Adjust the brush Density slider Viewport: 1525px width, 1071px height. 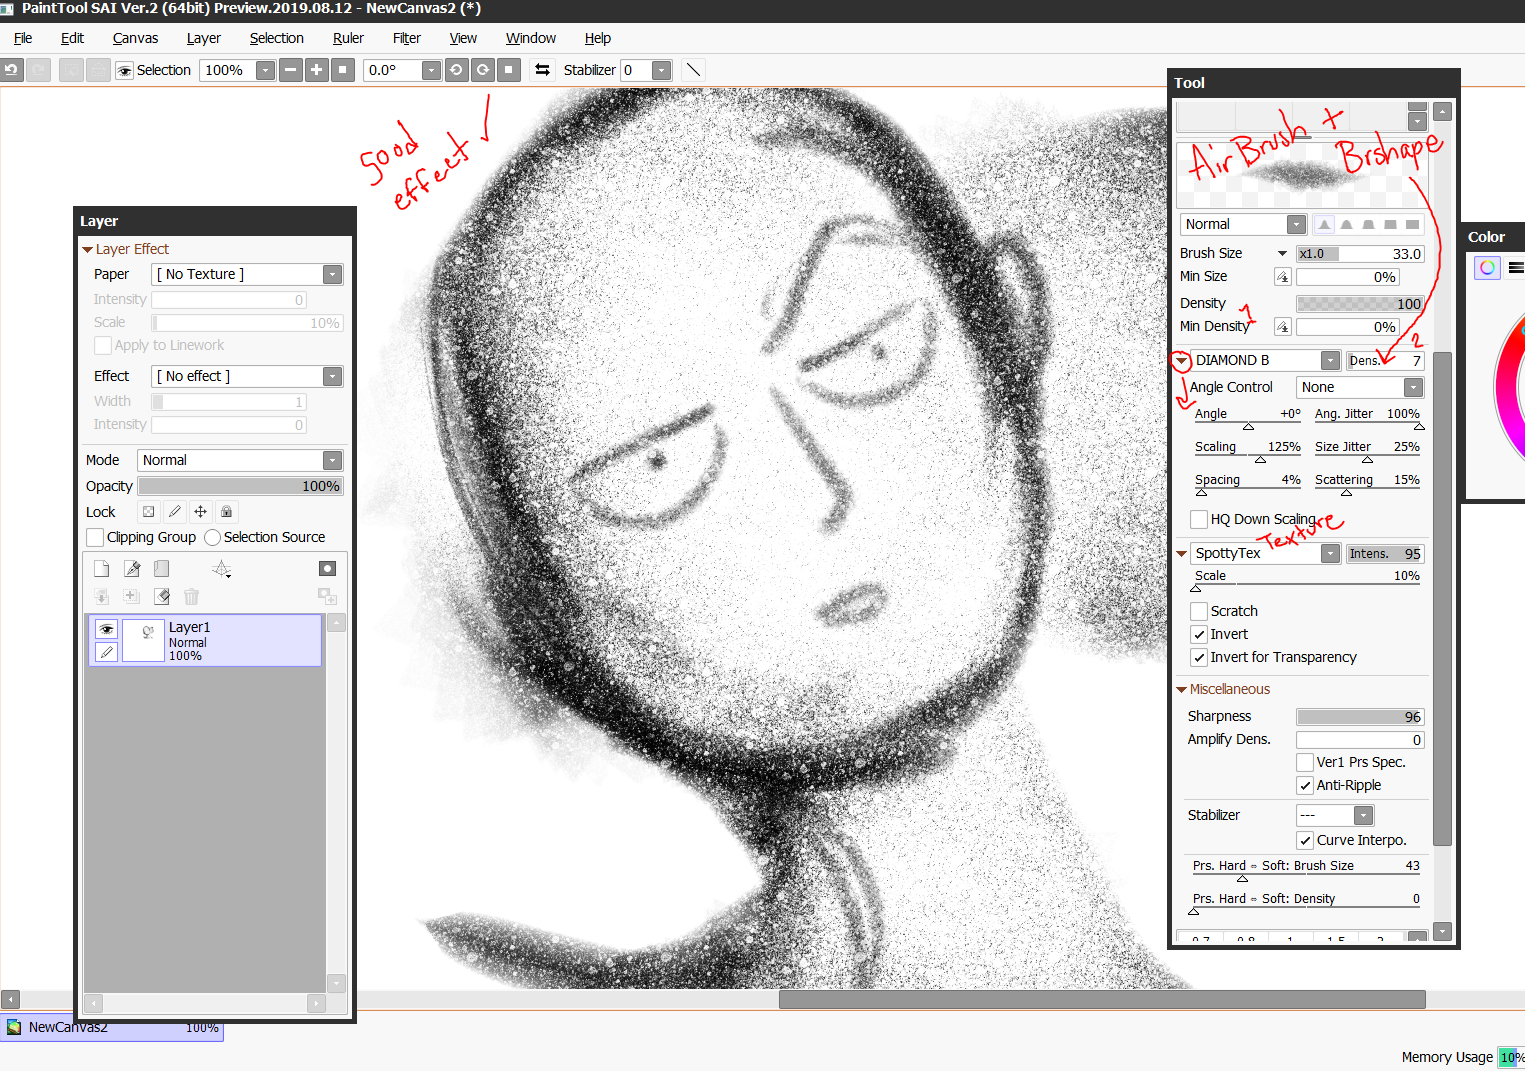point(1360,304)
